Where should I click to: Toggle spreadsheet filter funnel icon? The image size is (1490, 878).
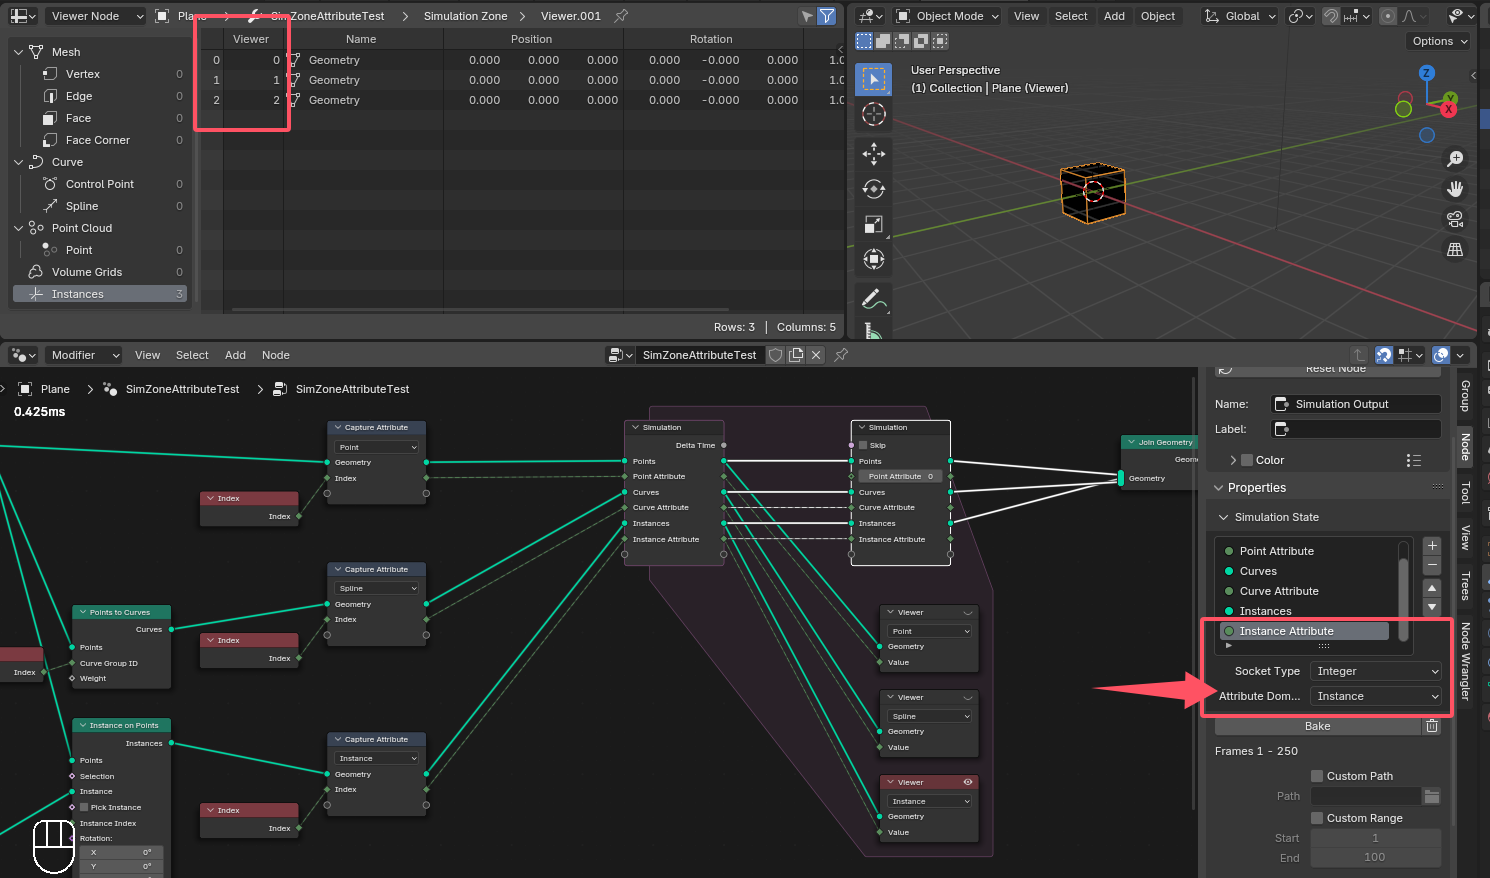(827, 16)
